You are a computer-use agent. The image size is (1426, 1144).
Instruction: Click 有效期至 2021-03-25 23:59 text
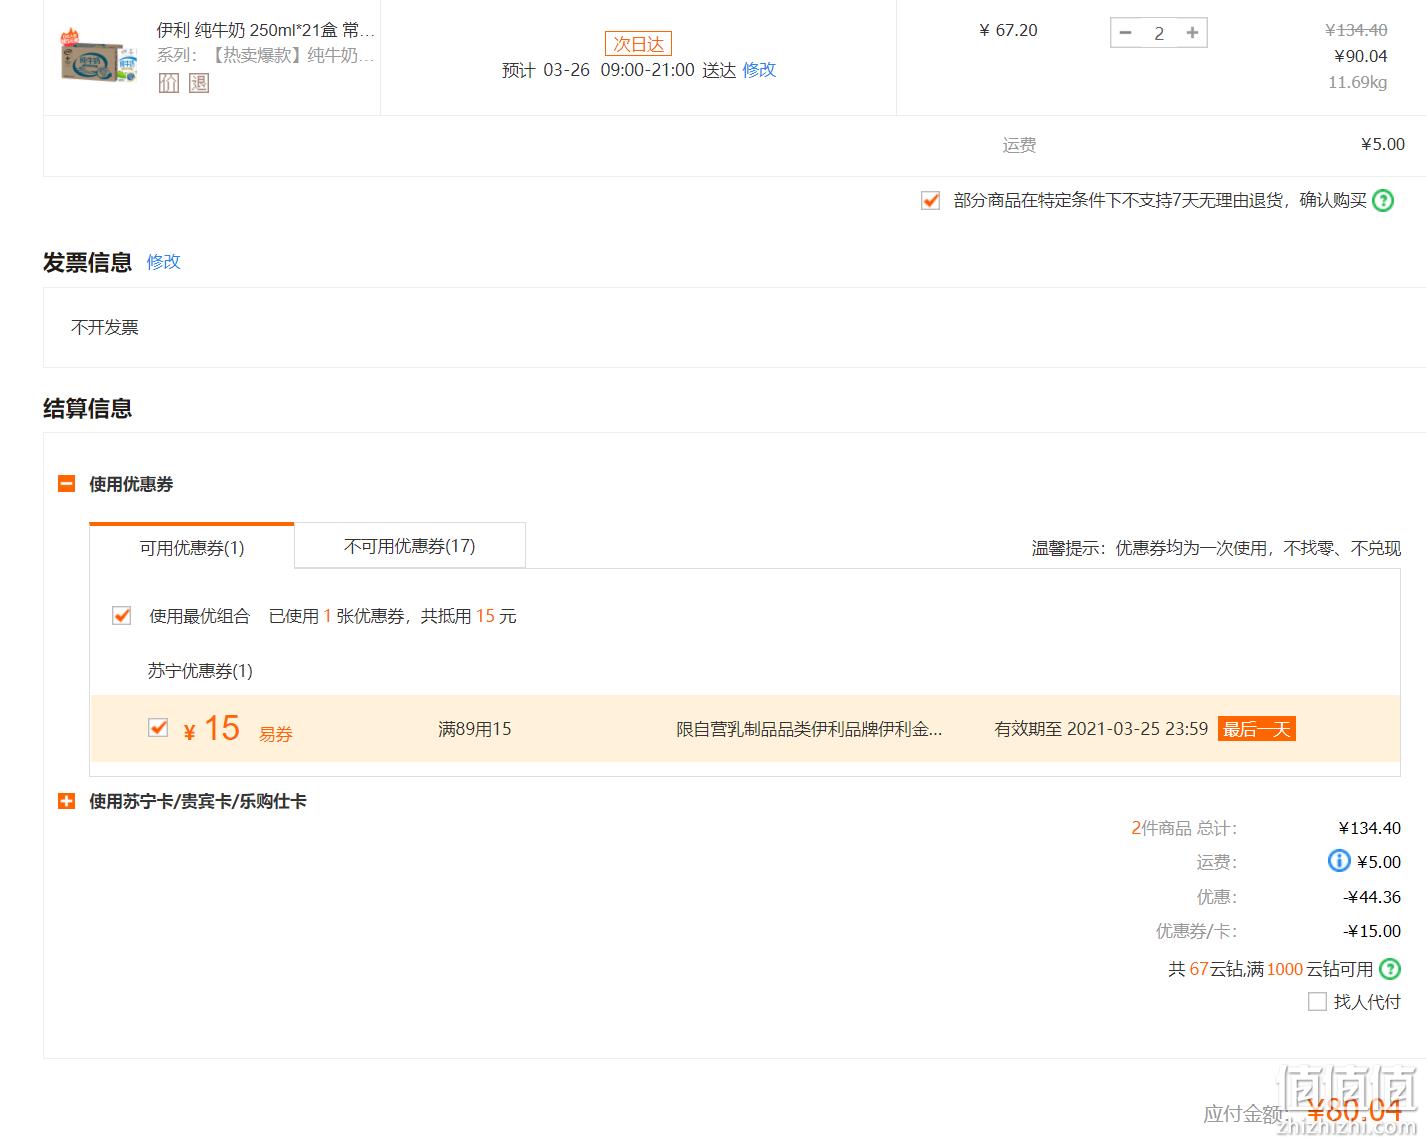click(x=1101, y=729)
